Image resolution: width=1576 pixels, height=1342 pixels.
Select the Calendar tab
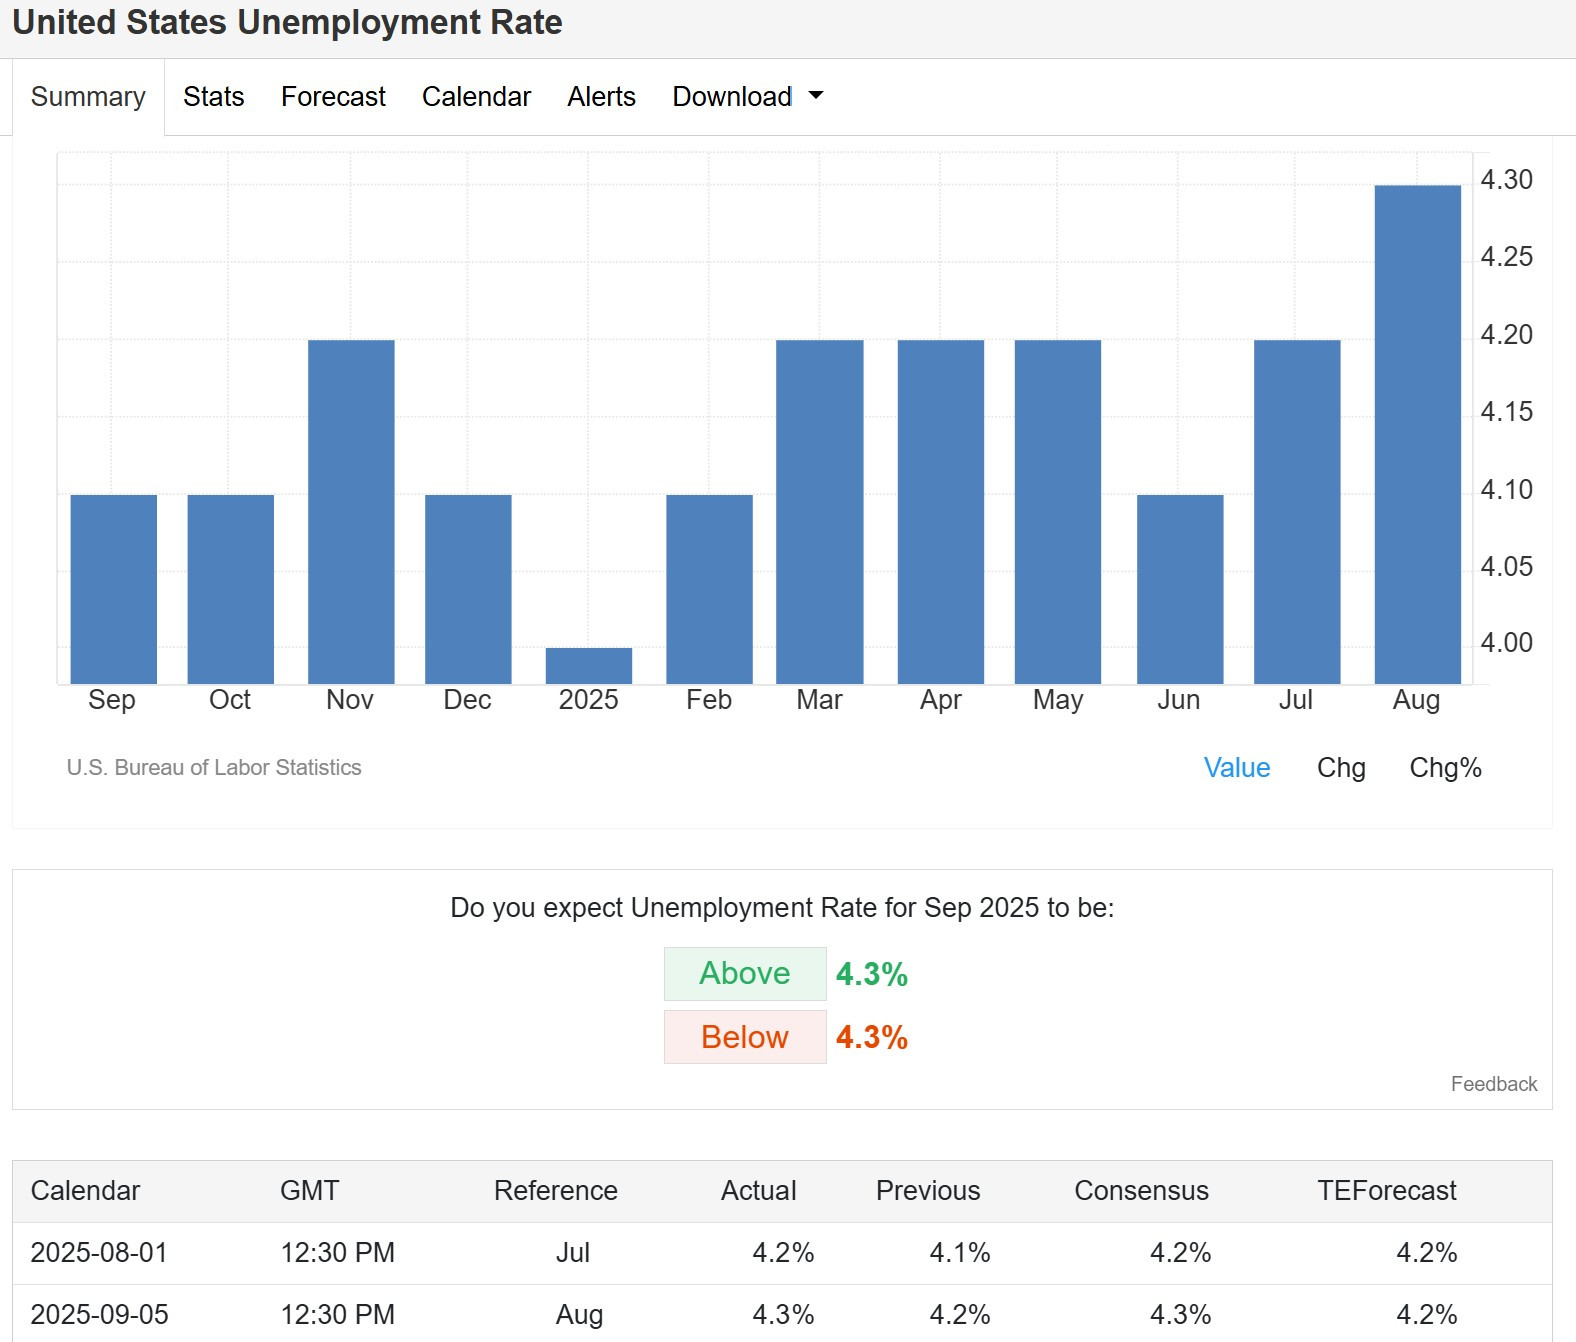(476, 97)
